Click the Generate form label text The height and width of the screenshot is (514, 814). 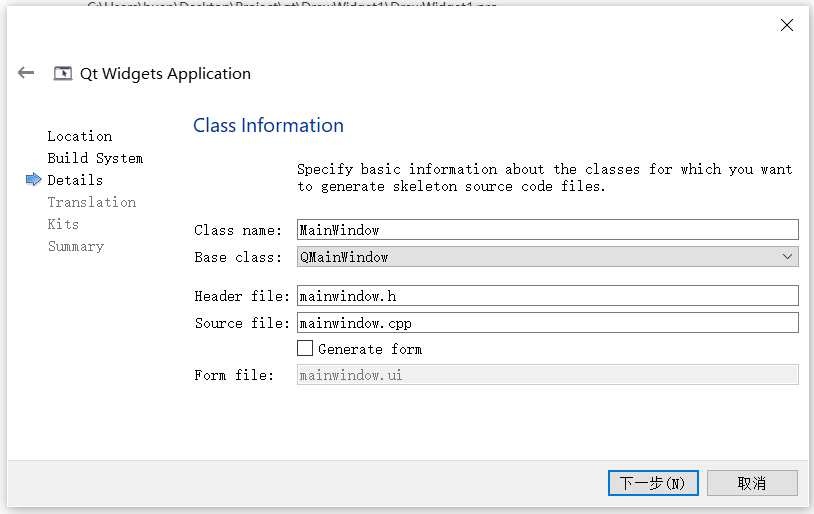tap(370, 349)
